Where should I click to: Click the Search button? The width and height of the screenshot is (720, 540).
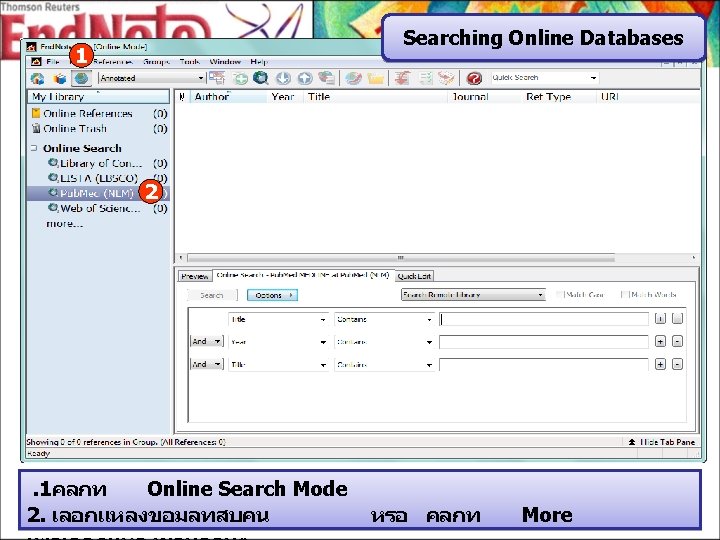pyautogui.click(x=212, y=295)
